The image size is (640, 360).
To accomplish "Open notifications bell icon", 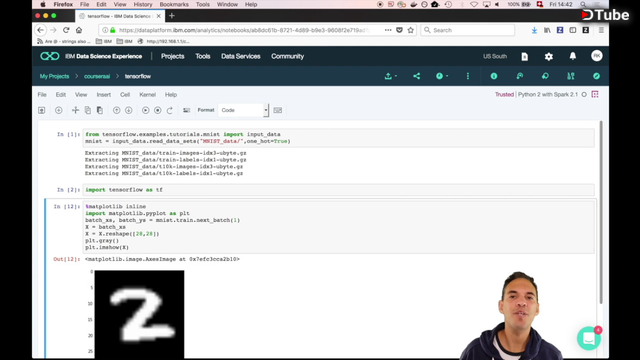I will [x=573, y=56].
